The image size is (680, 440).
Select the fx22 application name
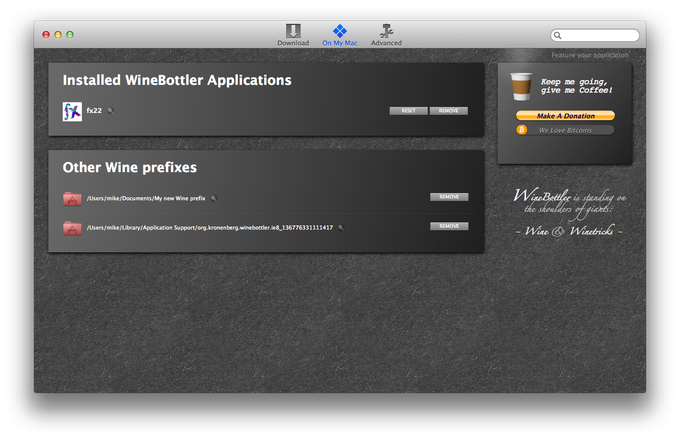tap(94, 111)
